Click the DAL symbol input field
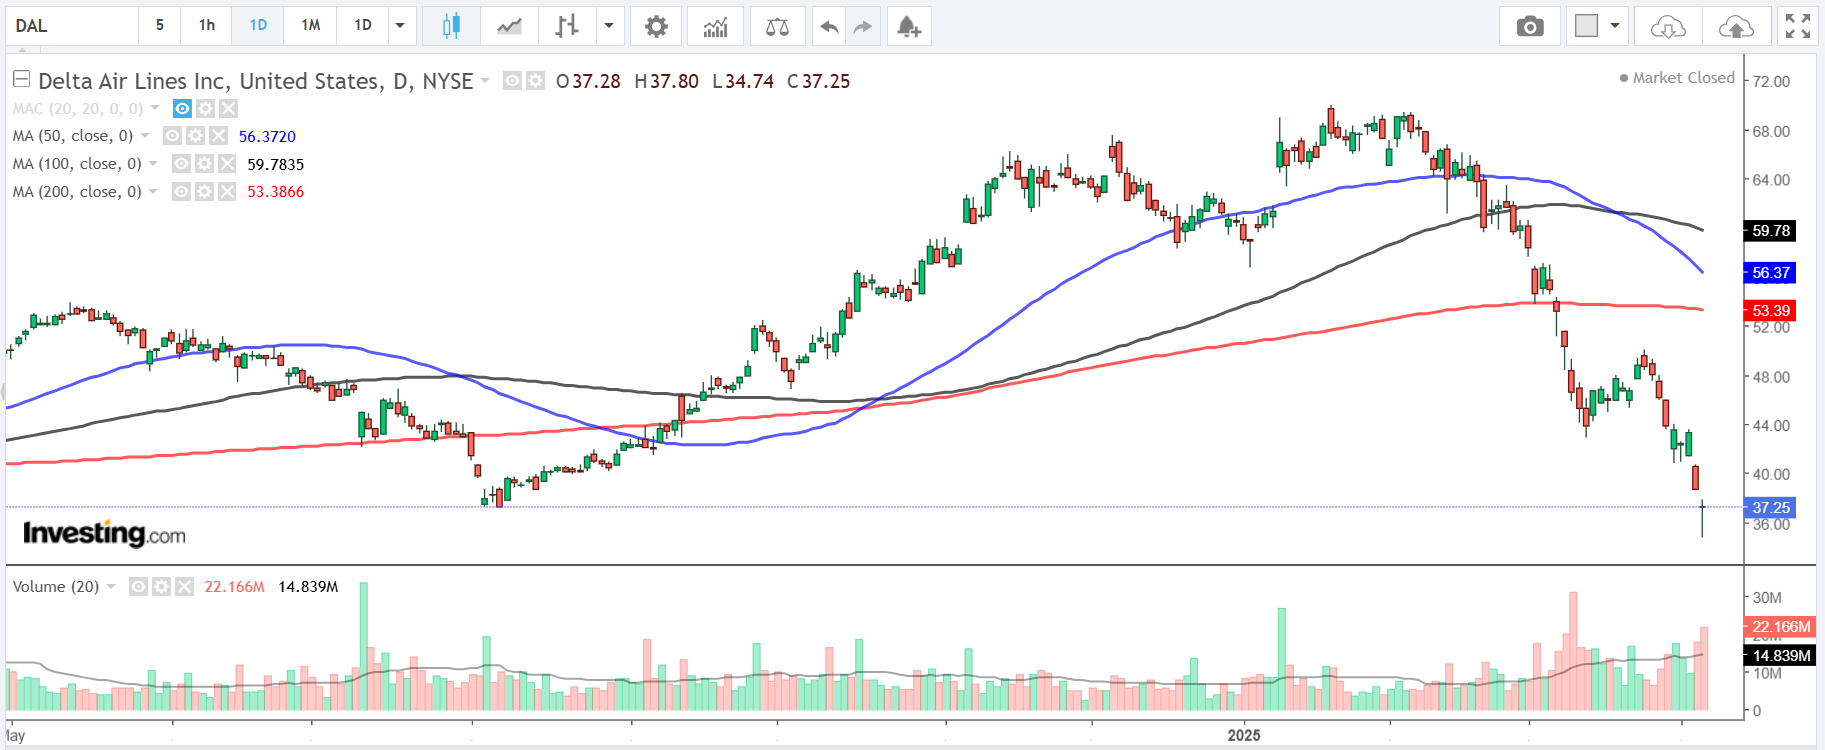Image resolution: width=1825 pixels, height=750 pixels. pyautogui.click(x=72, y=26)
